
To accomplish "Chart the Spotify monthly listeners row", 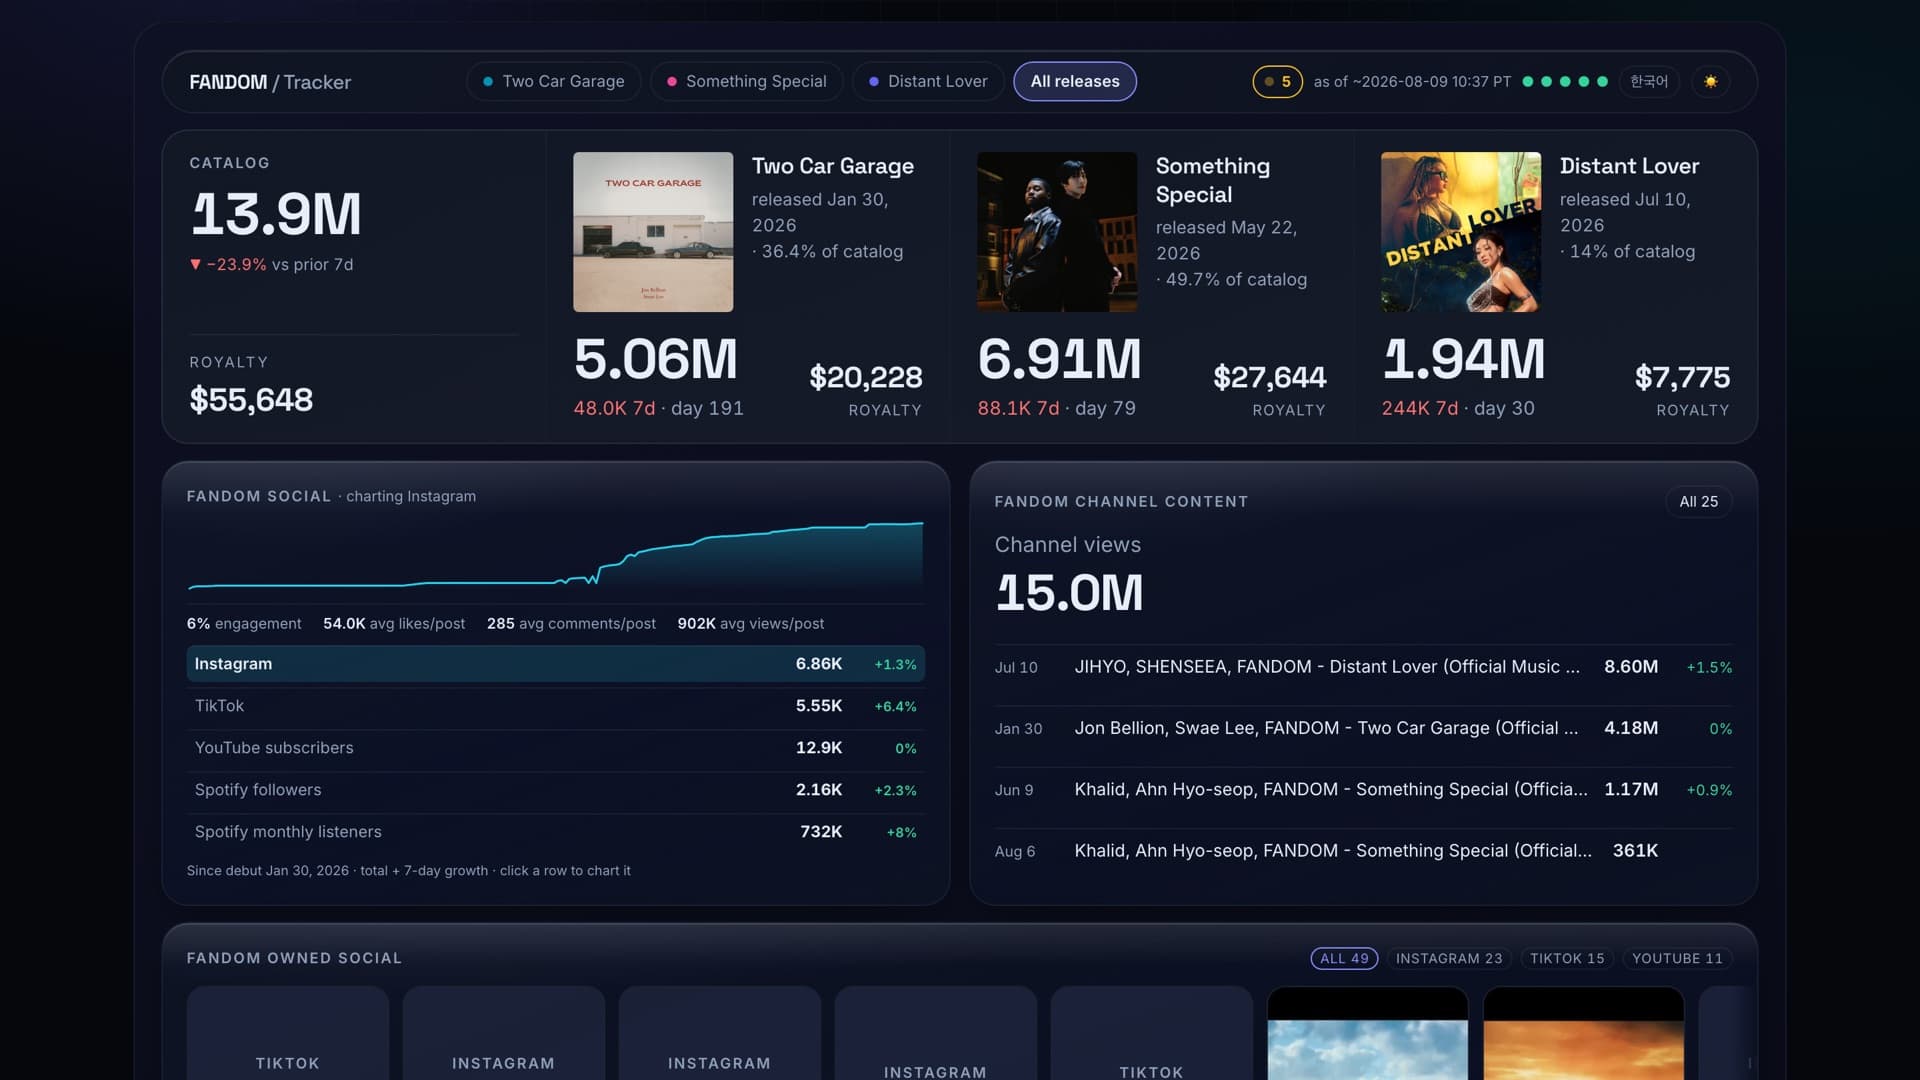I will (555, 832).
